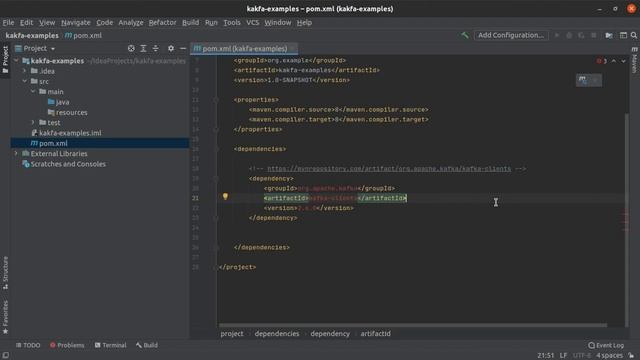Click the red error count indicator
The width and height of the screenshot is (640, 360).
(x=602, y=61)
